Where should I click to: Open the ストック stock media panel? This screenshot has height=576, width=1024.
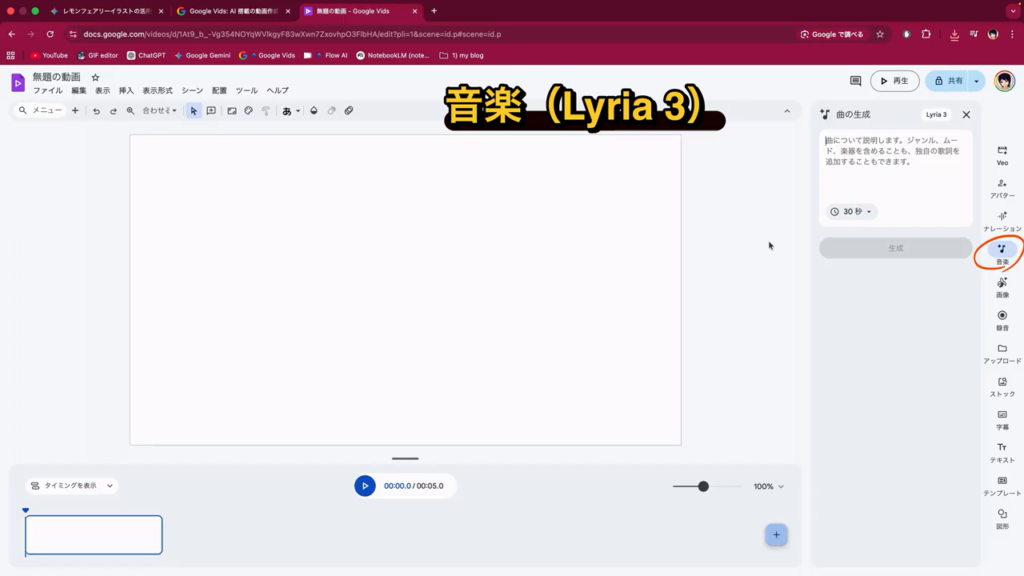click(1002, 385)
